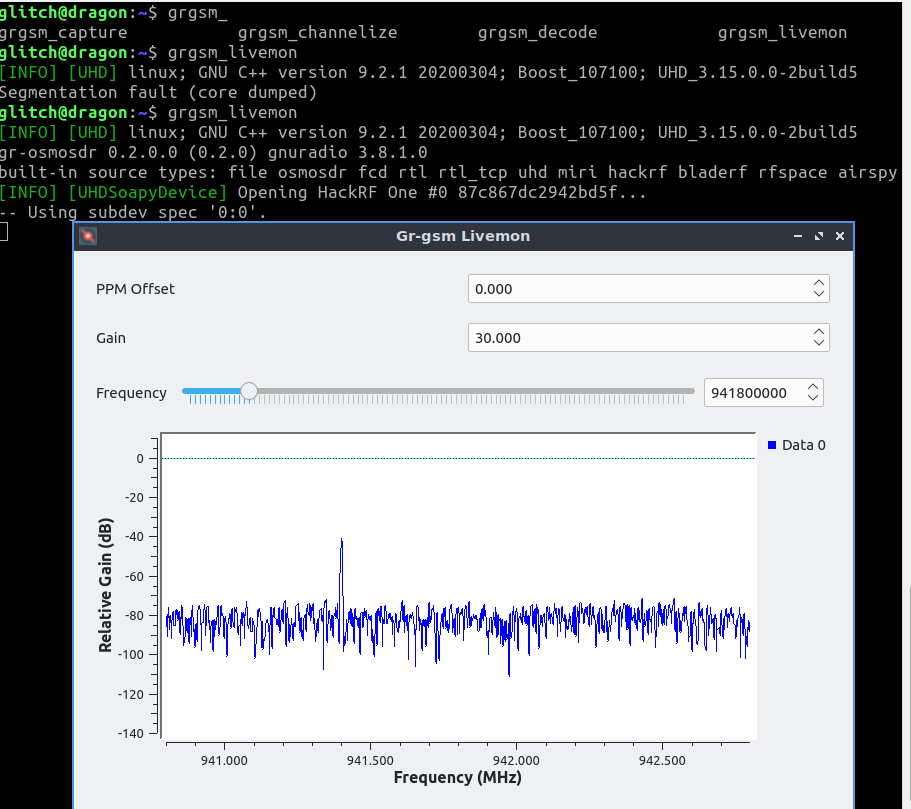This screenshot has width=911, height=809.
Task: Click the Gr-gsm Livemon title bar
Action: [x=463, y=236]
